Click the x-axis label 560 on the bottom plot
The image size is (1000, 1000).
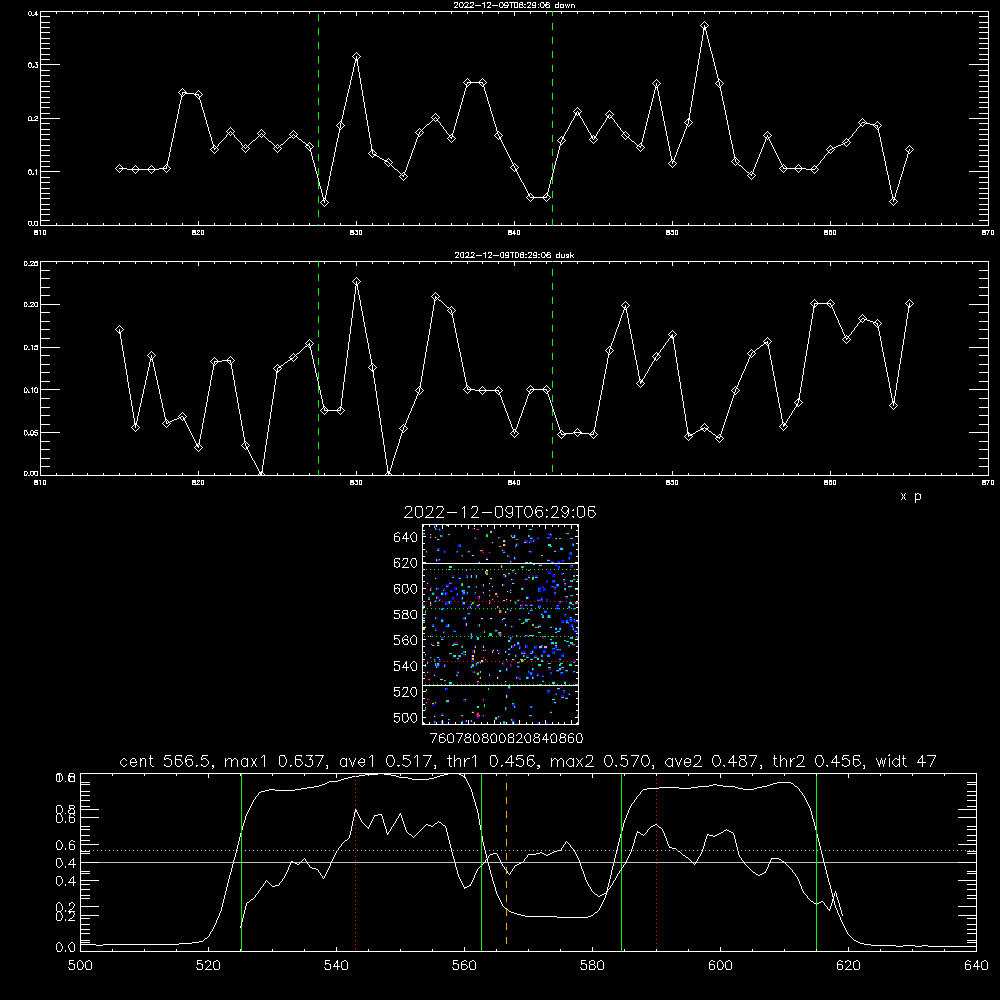(x=464, y=966)
